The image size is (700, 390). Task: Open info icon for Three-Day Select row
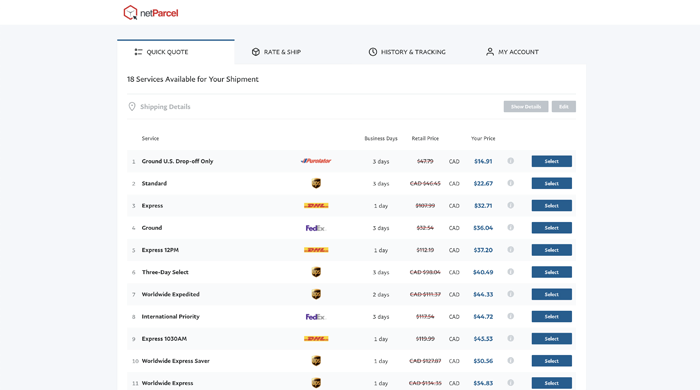[x=511, y=272]
